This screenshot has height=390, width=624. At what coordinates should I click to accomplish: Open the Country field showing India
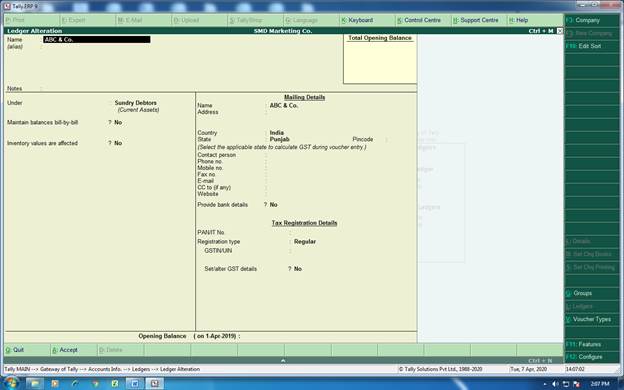pos(277,133)
